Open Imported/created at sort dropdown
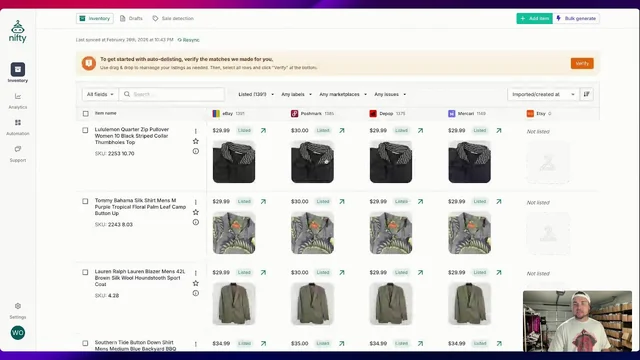This screenshot has height=360, width=640. (x=543, y=94)
